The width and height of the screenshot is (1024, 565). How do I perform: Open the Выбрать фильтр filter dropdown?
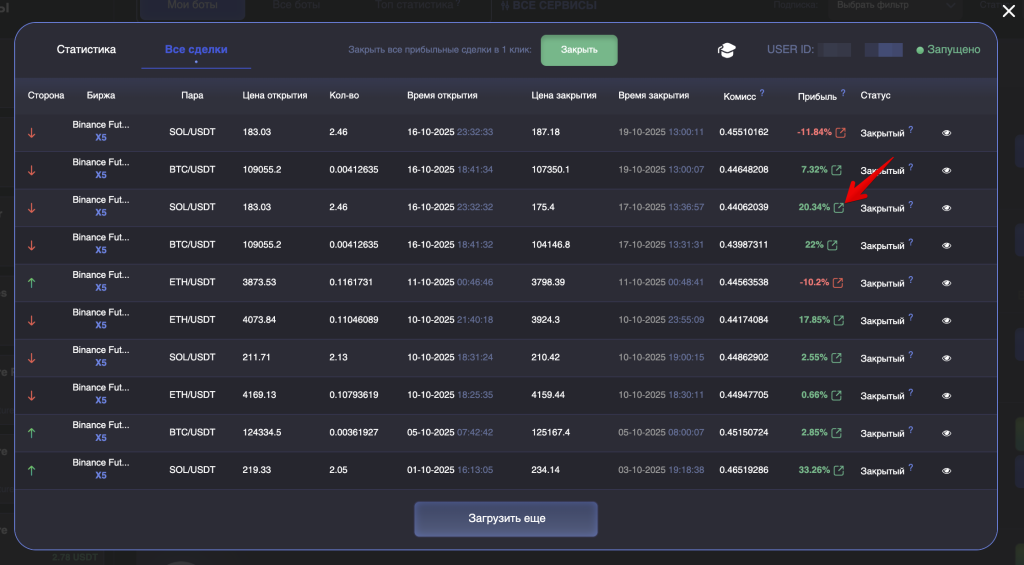tap(871, 6)
